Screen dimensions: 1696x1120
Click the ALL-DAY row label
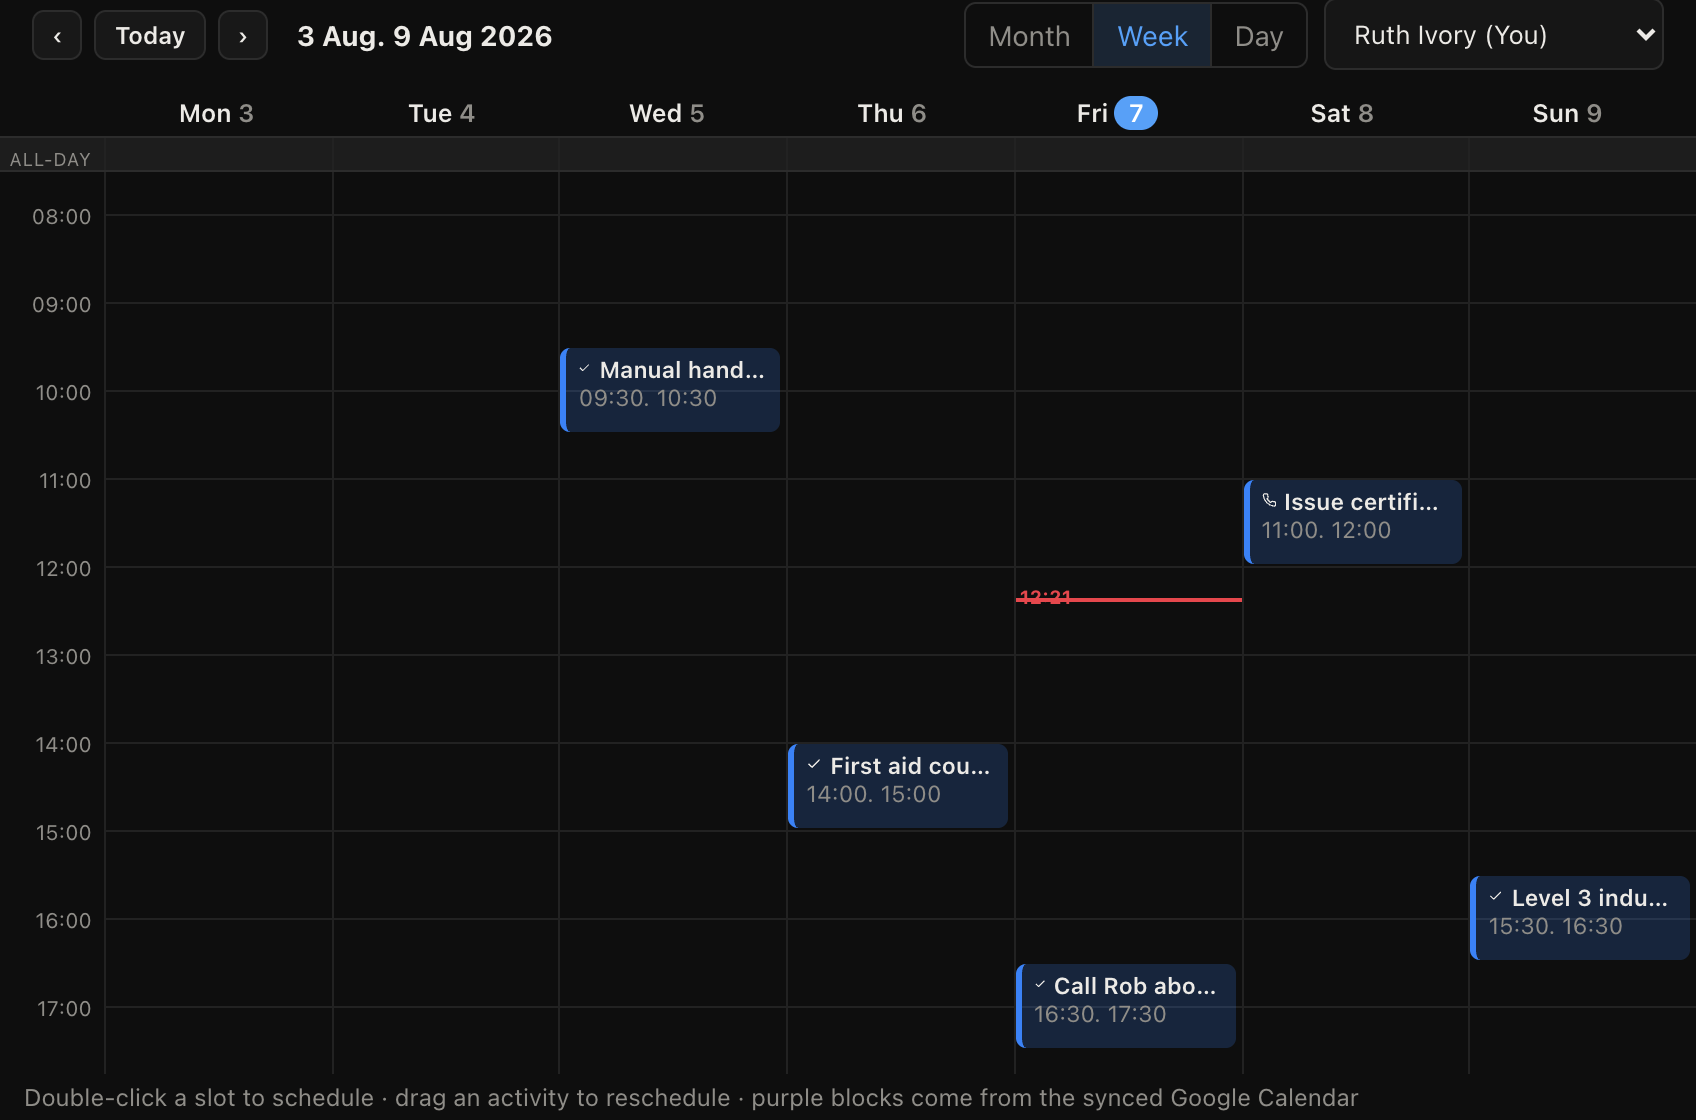50,159
